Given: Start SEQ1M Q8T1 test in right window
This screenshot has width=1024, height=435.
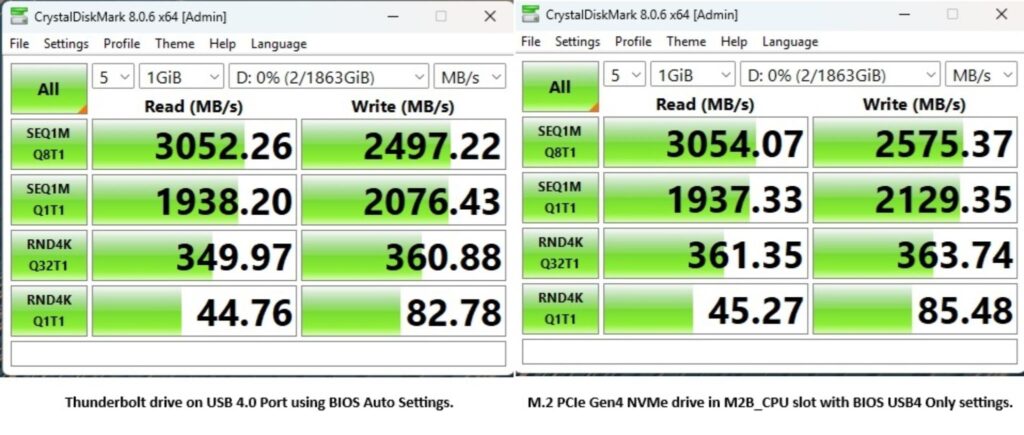Looking at the screenshot, I should pos(560,142).
